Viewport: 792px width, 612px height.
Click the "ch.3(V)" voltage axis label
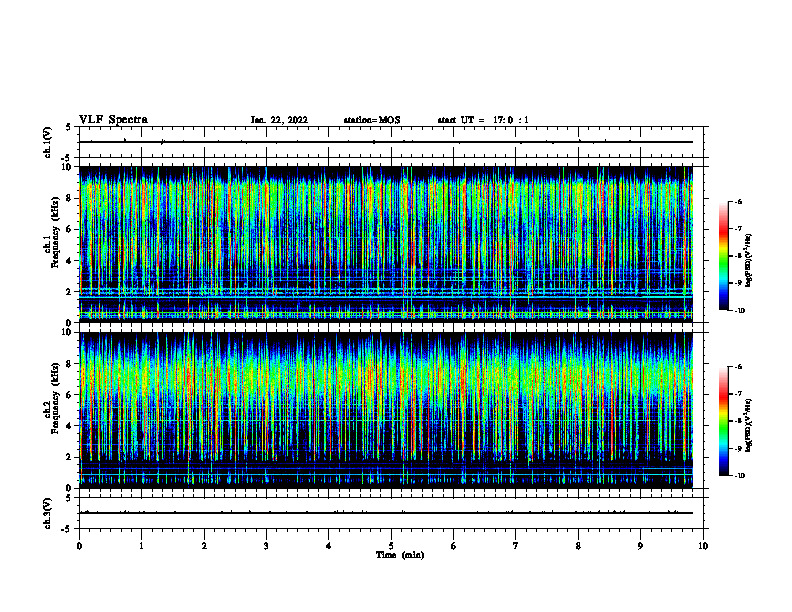48,513
